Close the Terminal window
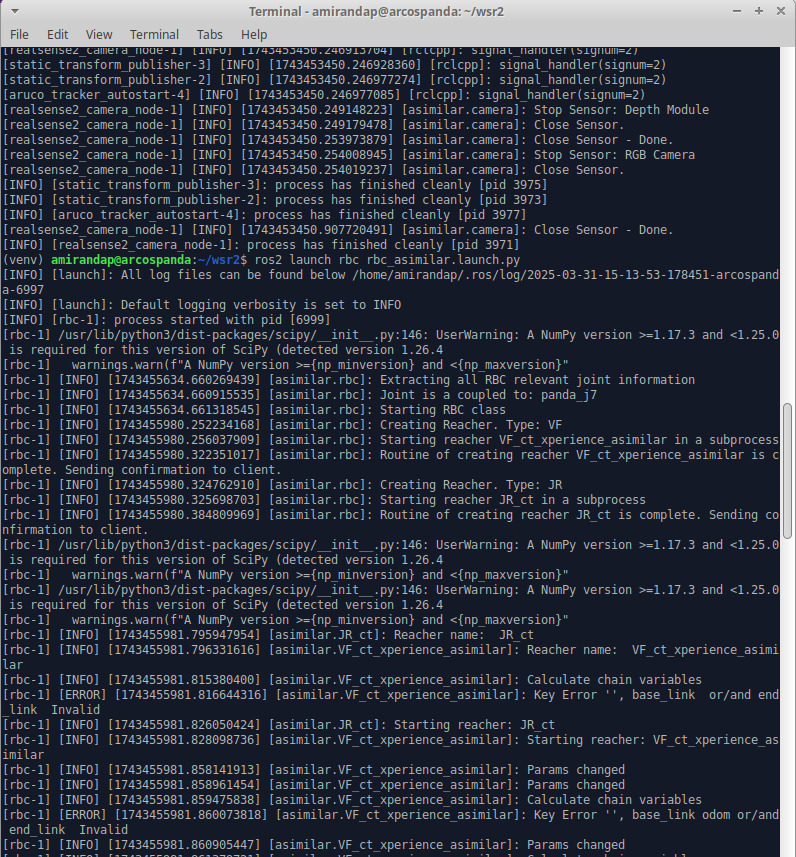 [x=782, y=11]
